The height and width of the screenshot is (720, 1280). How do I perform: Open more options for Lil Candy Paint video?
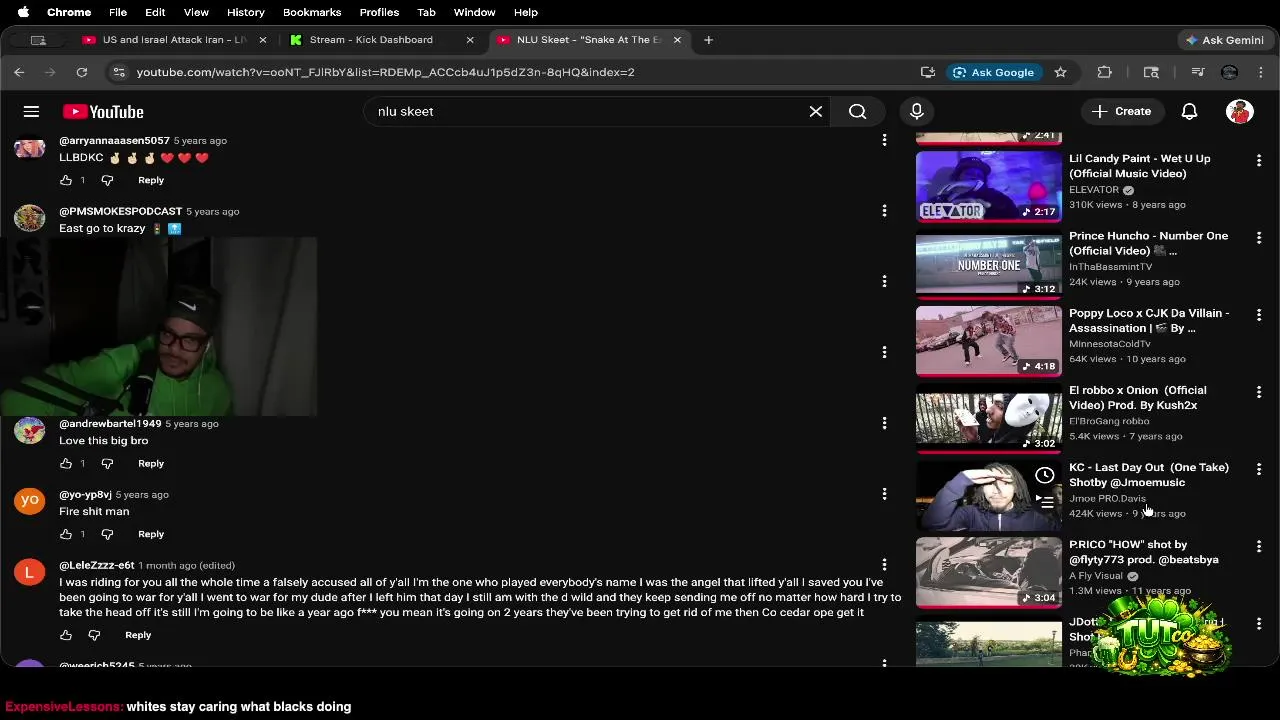click(x=1259, y=160)
